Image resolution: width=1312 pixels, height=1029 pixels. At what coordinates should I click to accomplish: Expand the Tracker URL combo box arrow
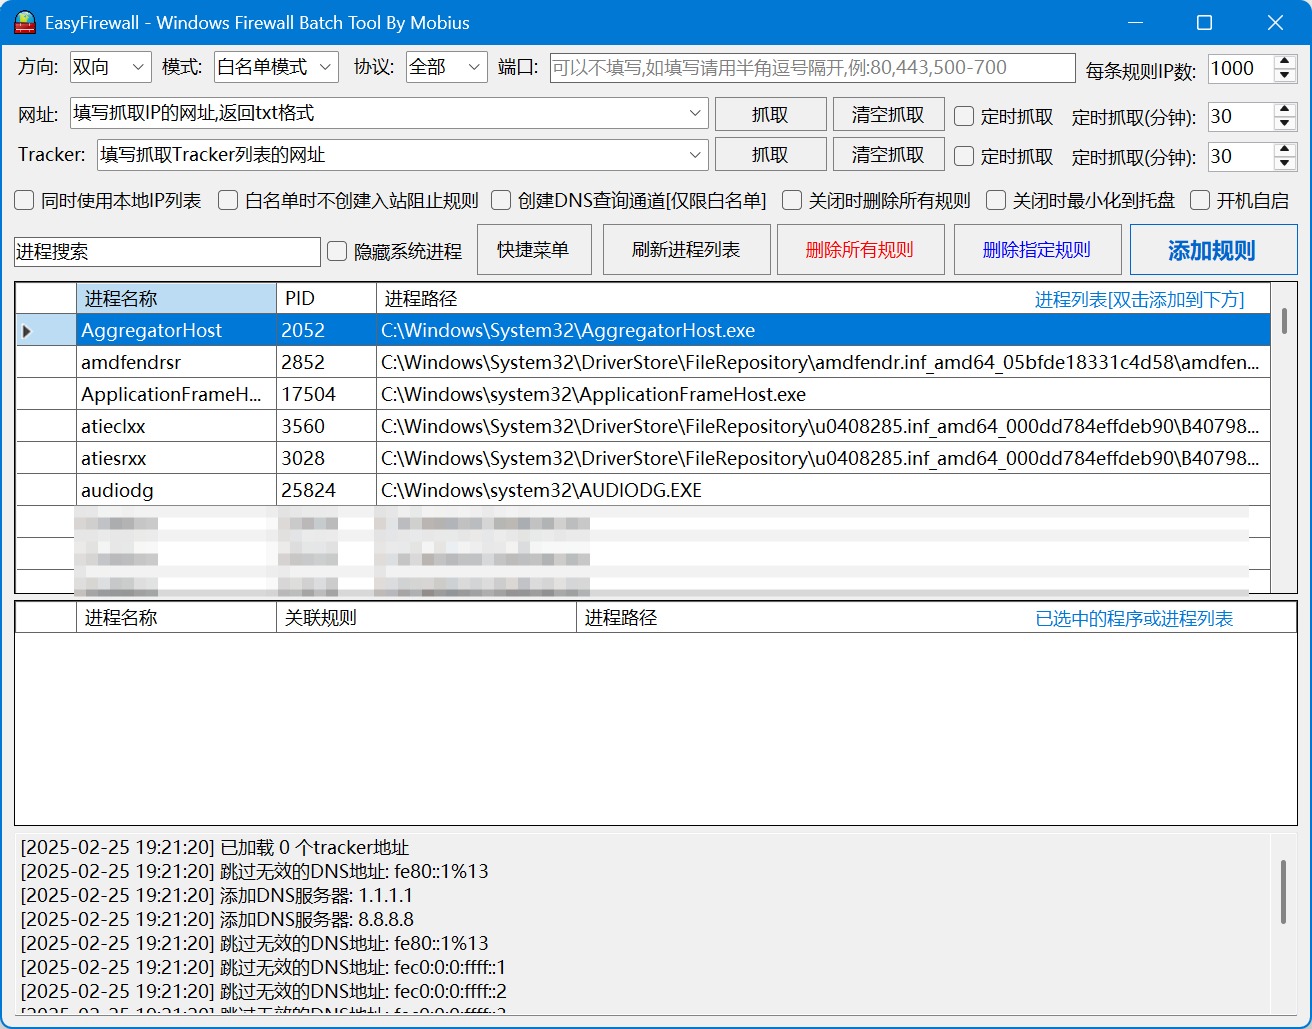695,155
